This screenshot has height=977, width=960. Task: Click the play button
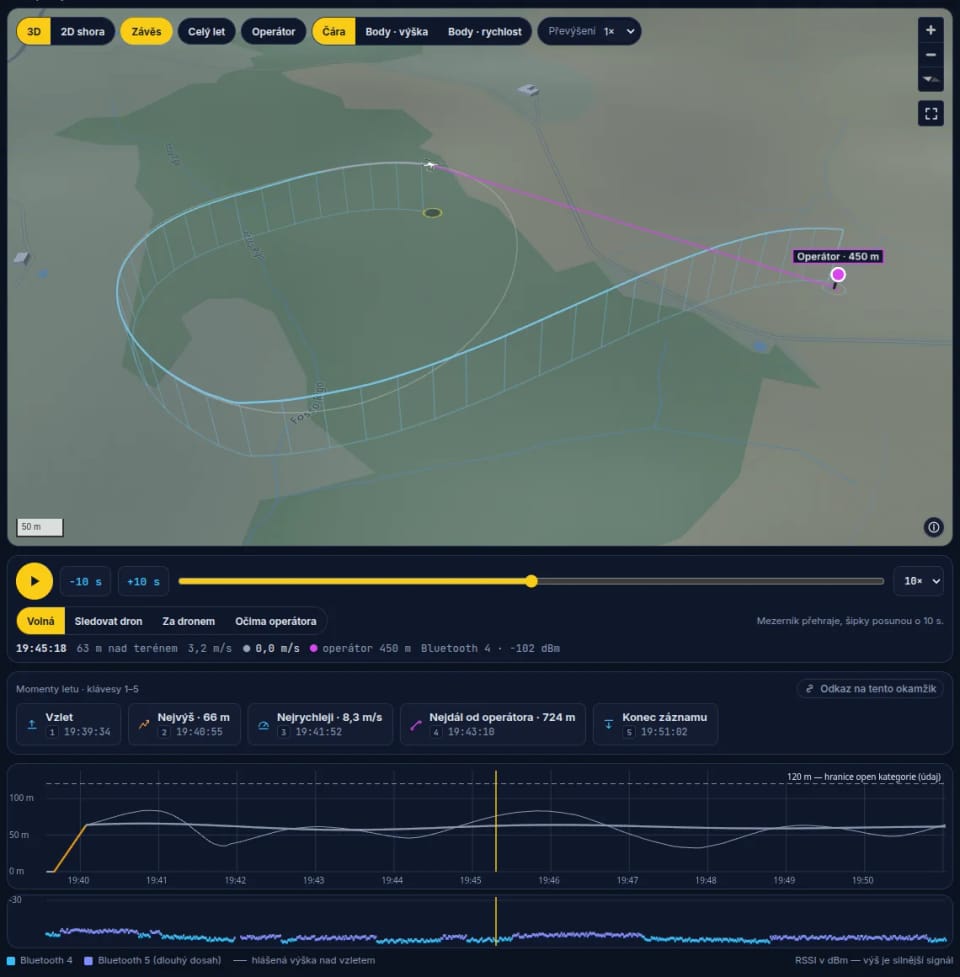[34, 581]
